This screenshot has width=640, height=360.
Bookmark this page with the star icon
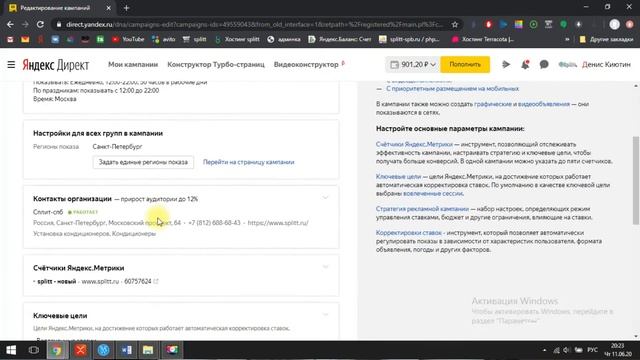pyautogui.click(x=455, y=24)
